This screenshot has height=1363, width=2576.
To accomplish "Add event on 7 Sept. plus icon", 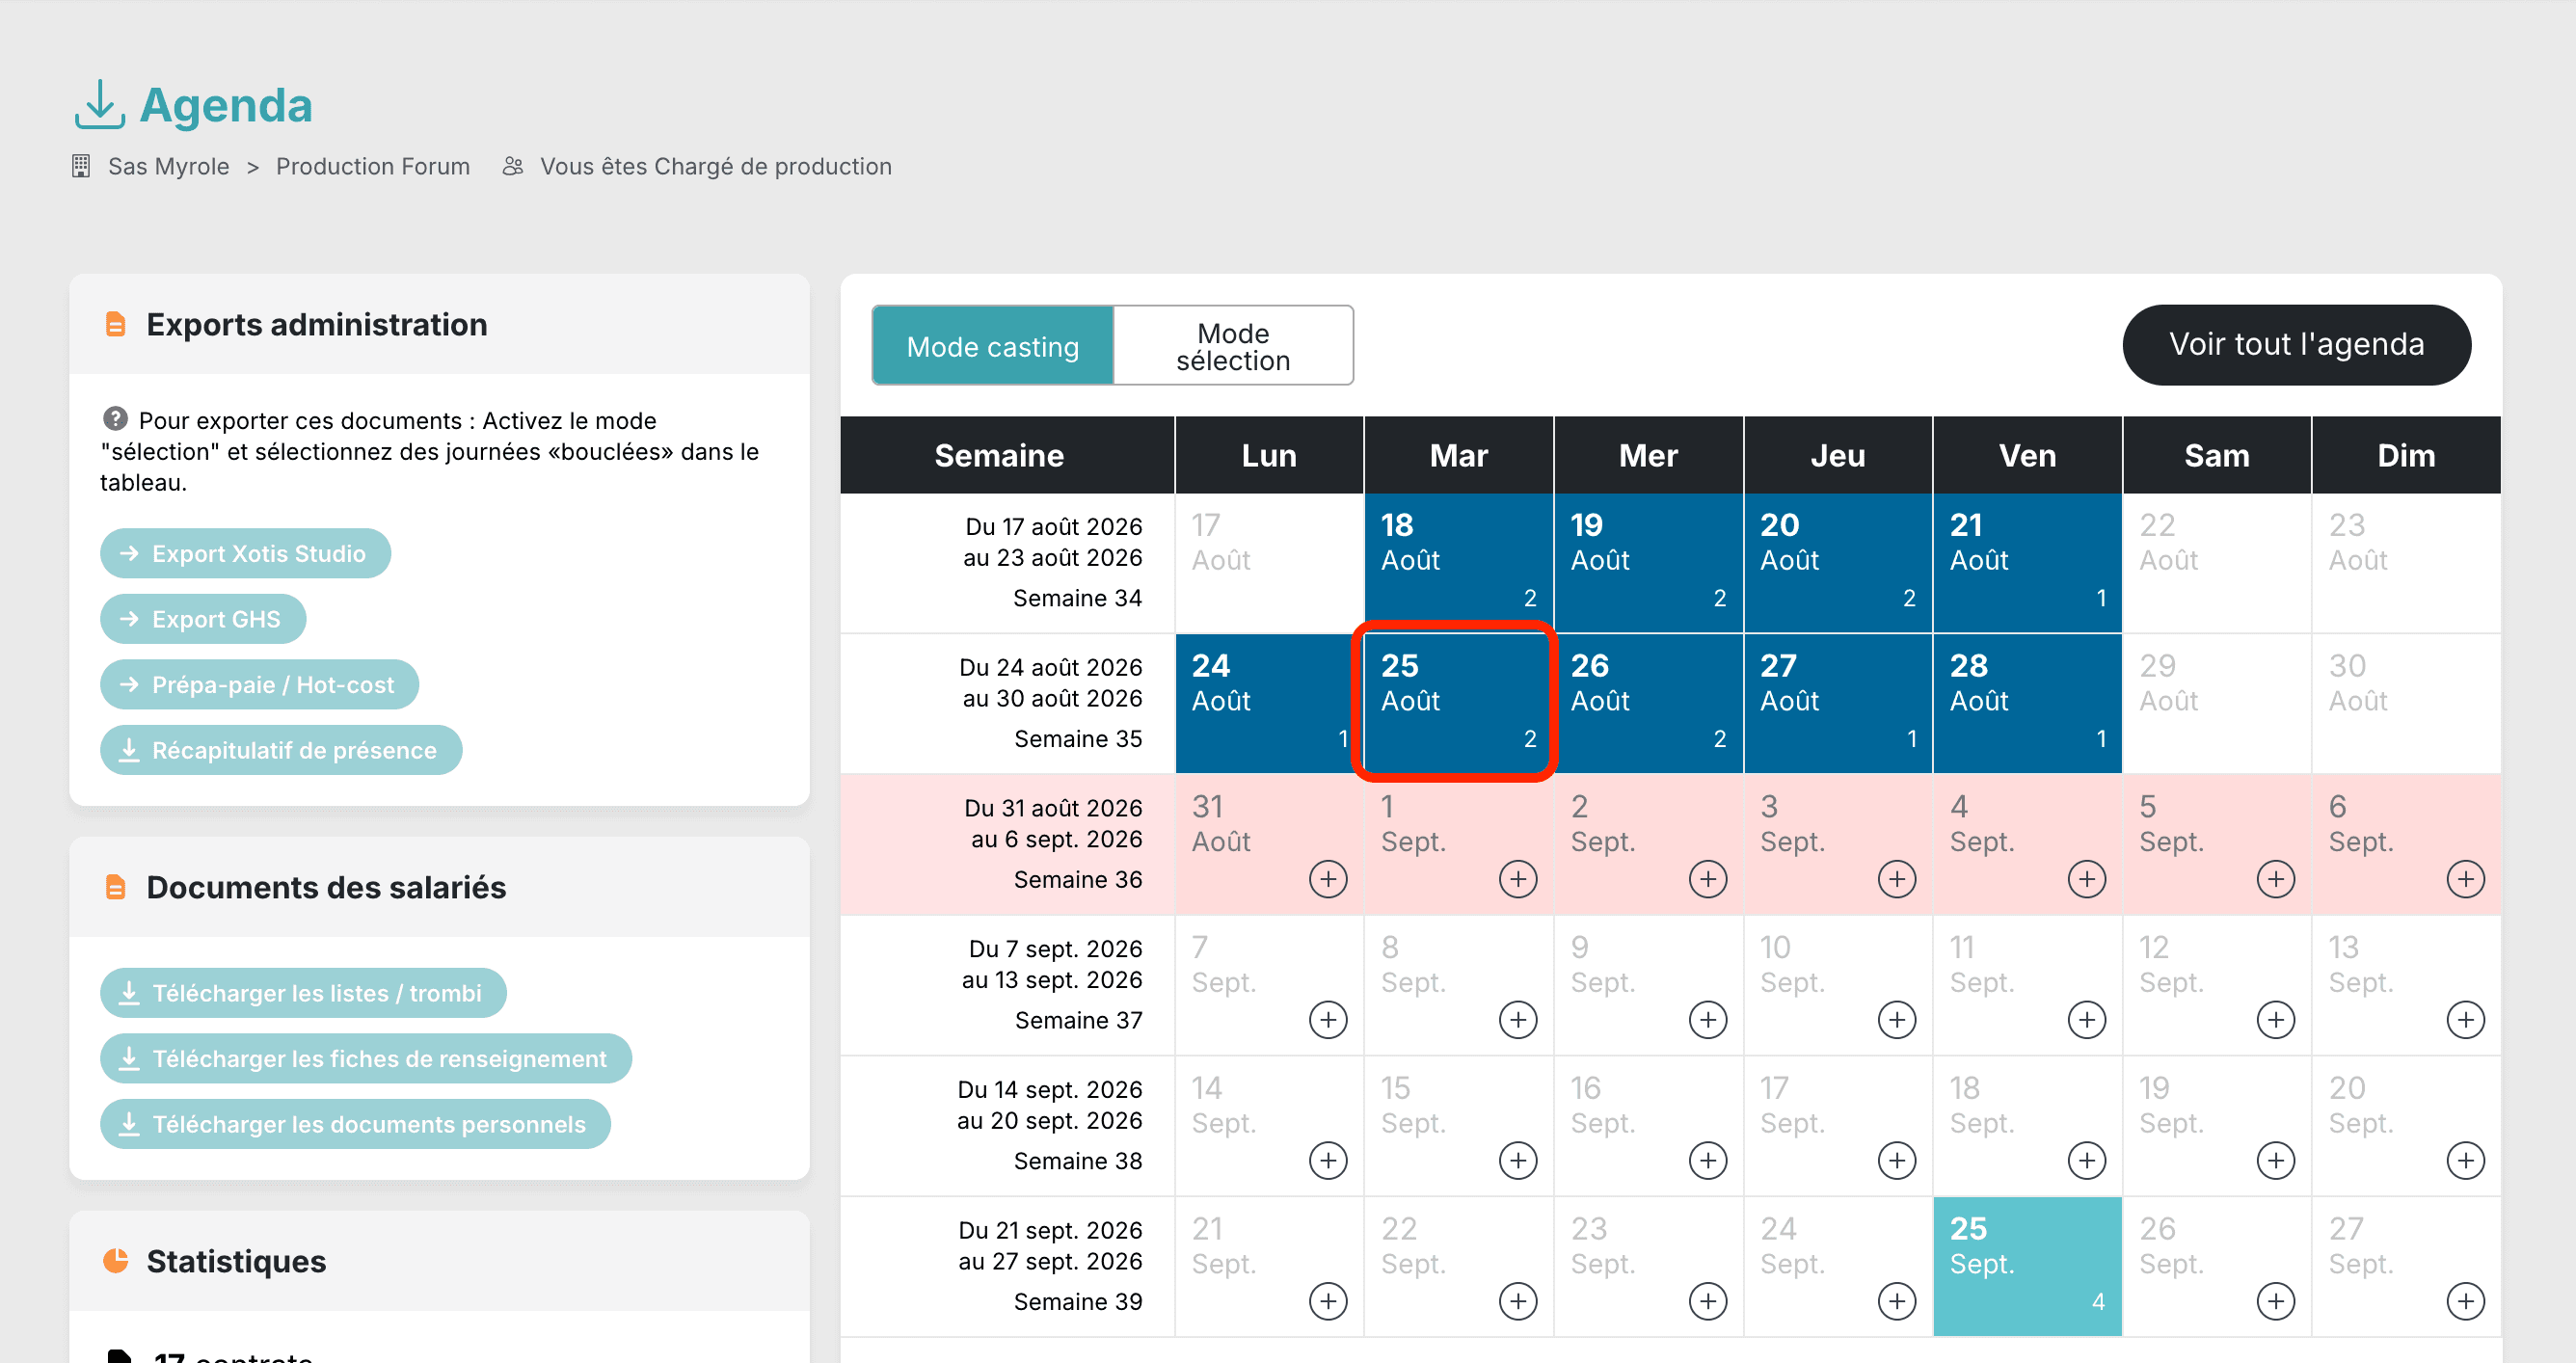I will coord(1328,1020).
